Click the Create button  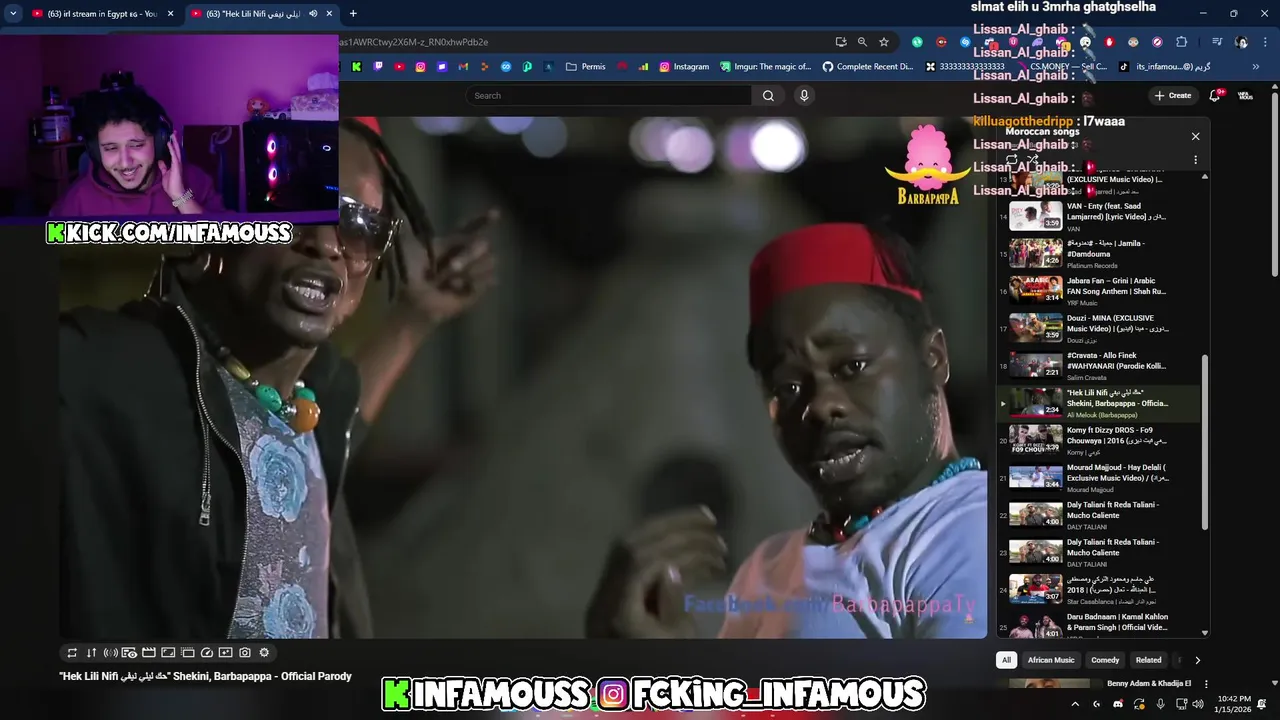tap(1173, 95)
